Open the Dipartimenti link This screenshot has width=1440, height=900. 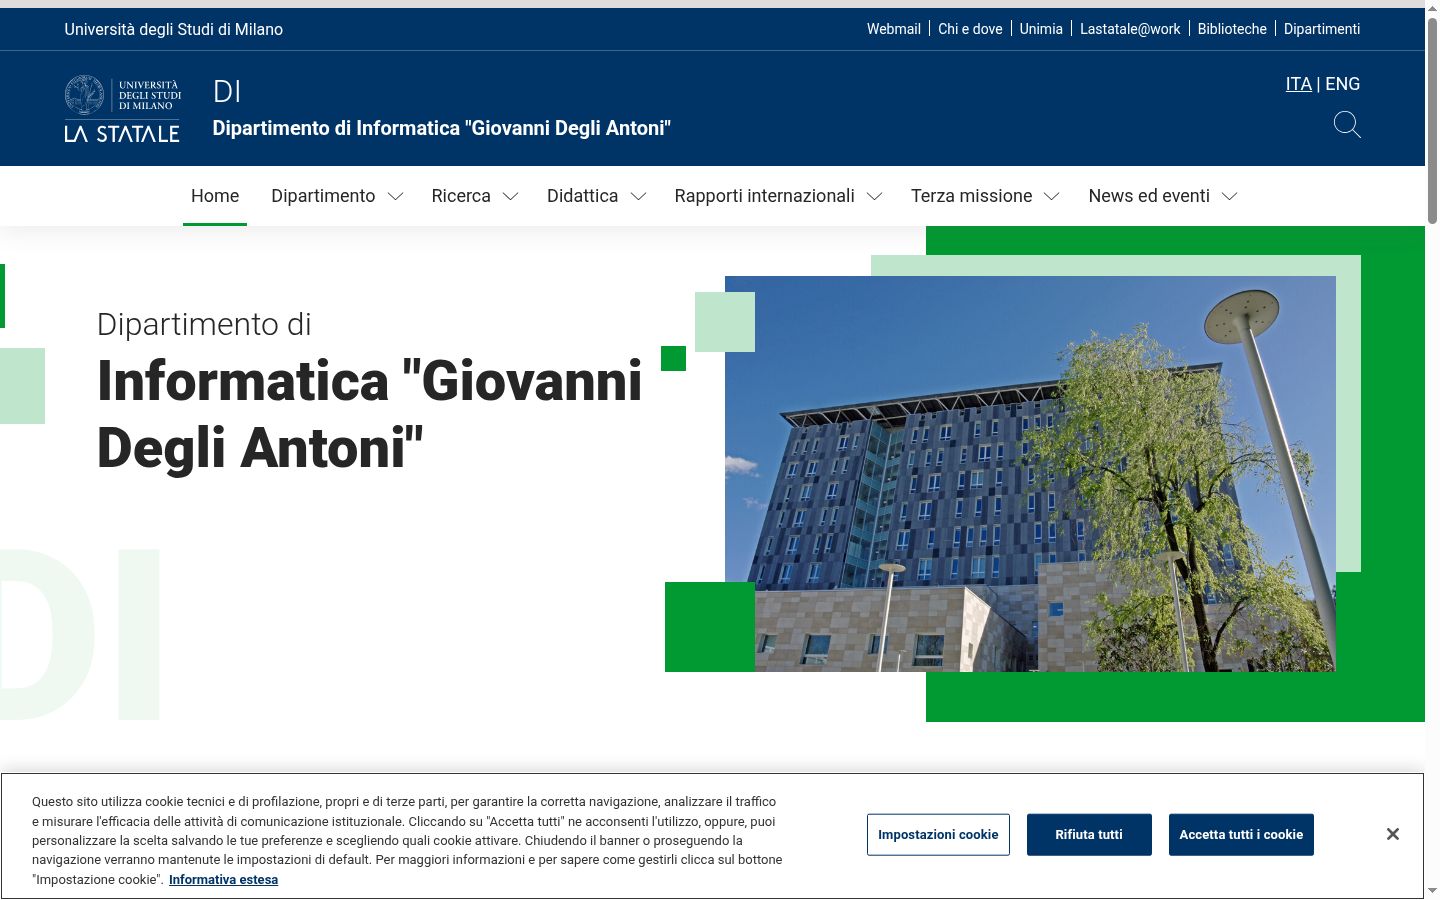tap(1322, 29)
